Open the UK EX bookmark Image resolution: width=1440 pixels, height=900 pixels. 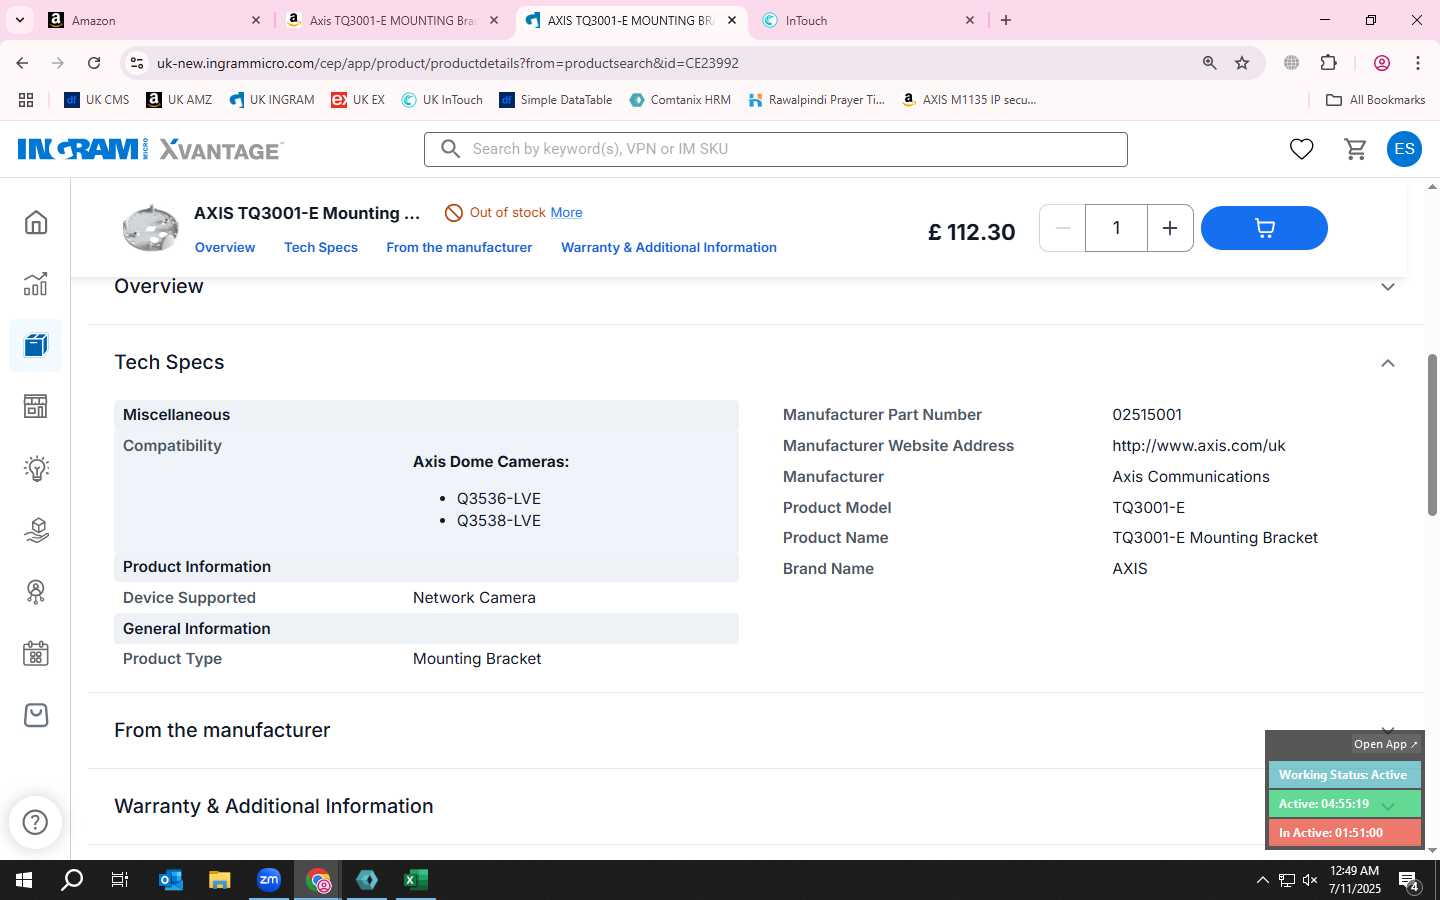tap(358, 100)
